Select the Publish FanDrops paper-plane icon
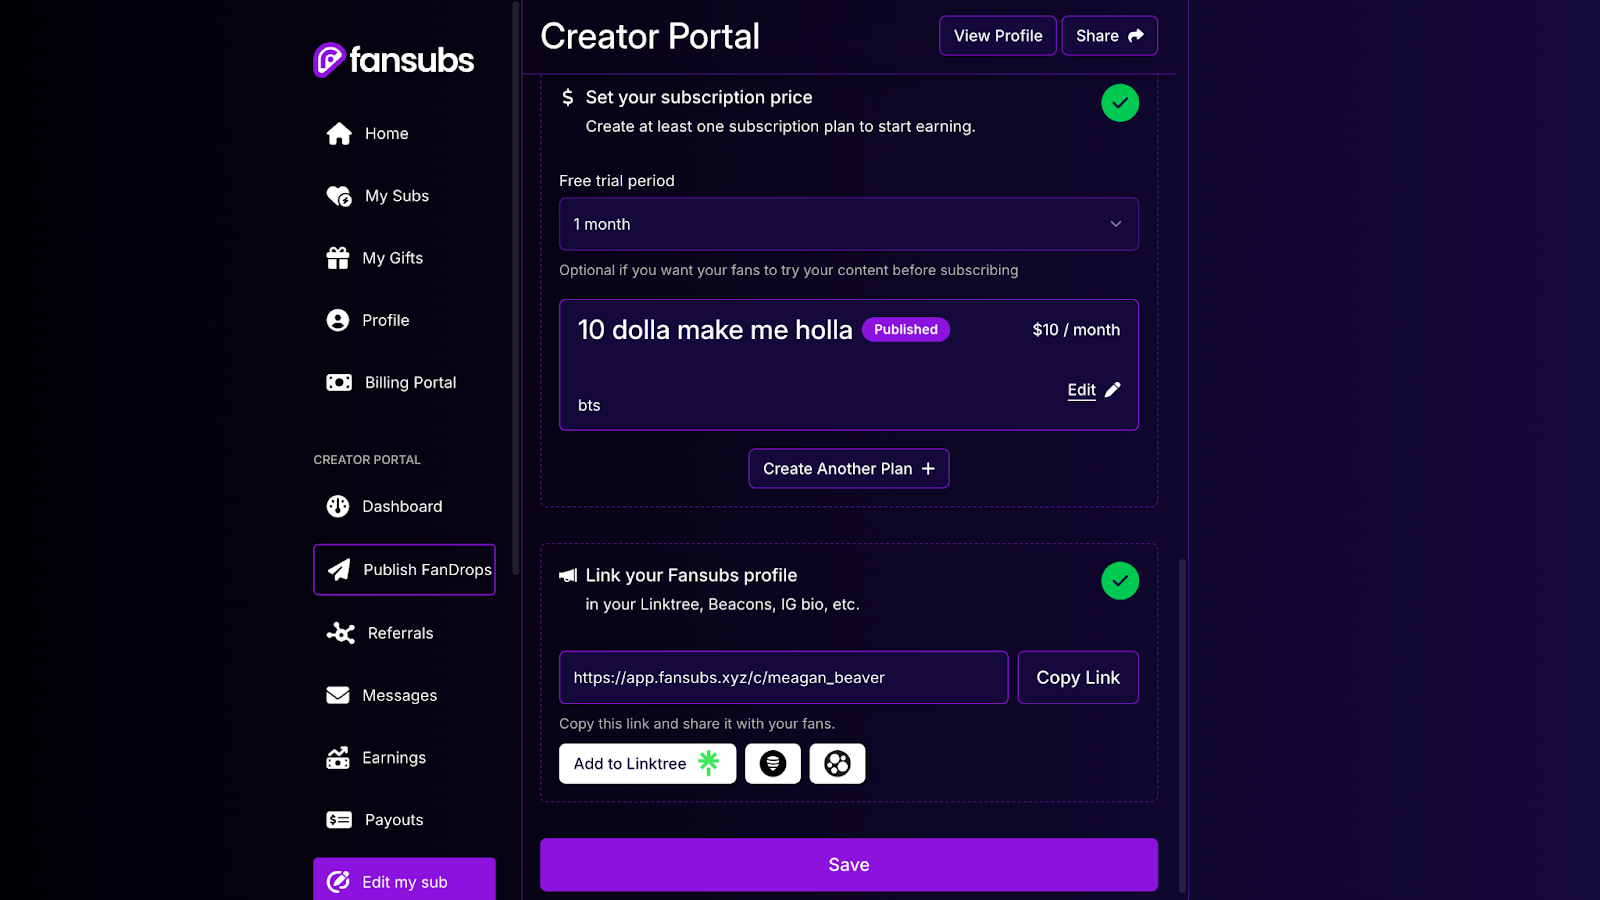This screenshot has height=900, width=1600. tap(340, 569)
